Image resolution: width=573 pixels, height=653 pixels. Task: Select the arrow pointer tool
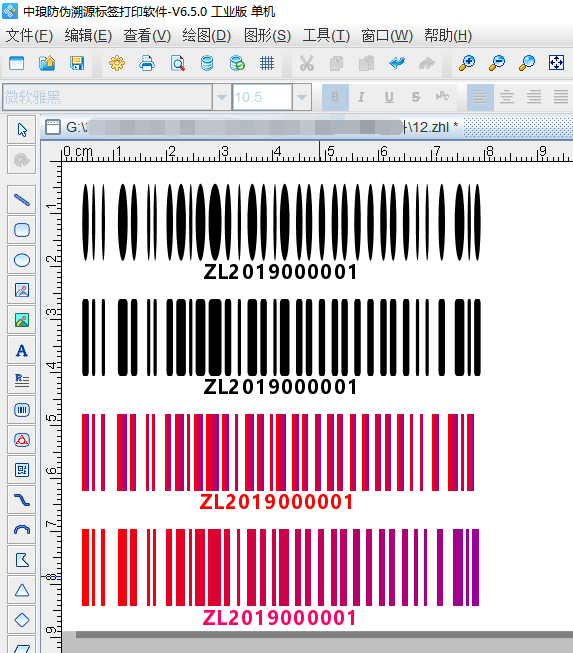22,130
